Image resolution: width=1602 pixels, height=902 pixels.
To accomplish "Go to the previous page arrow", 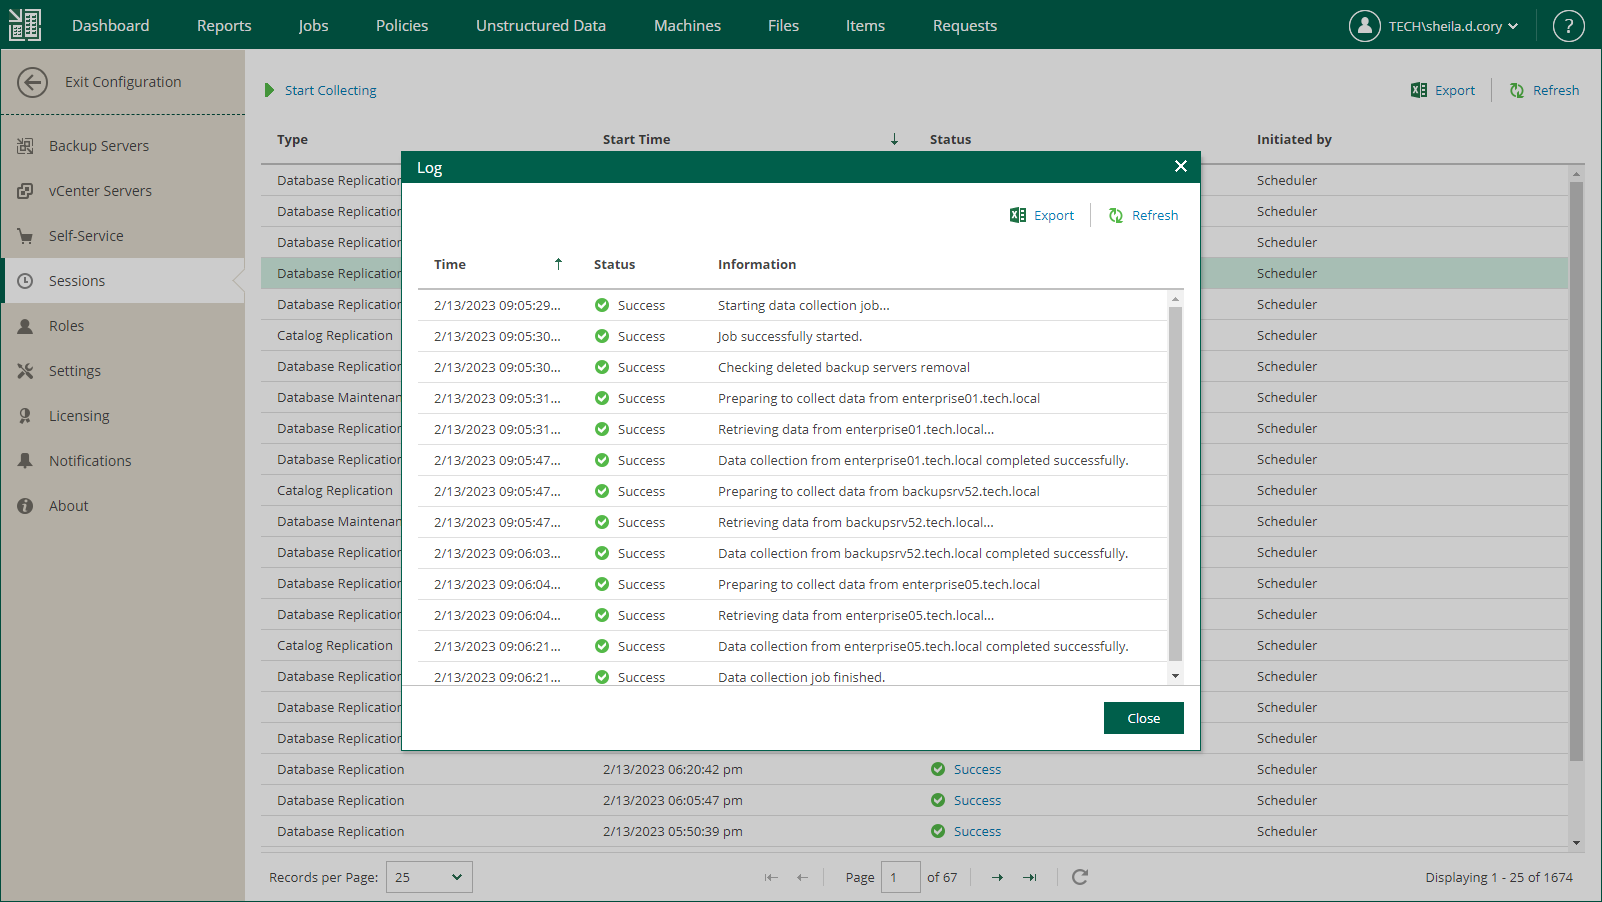I will pyautogui.click(x=802, y=877).
